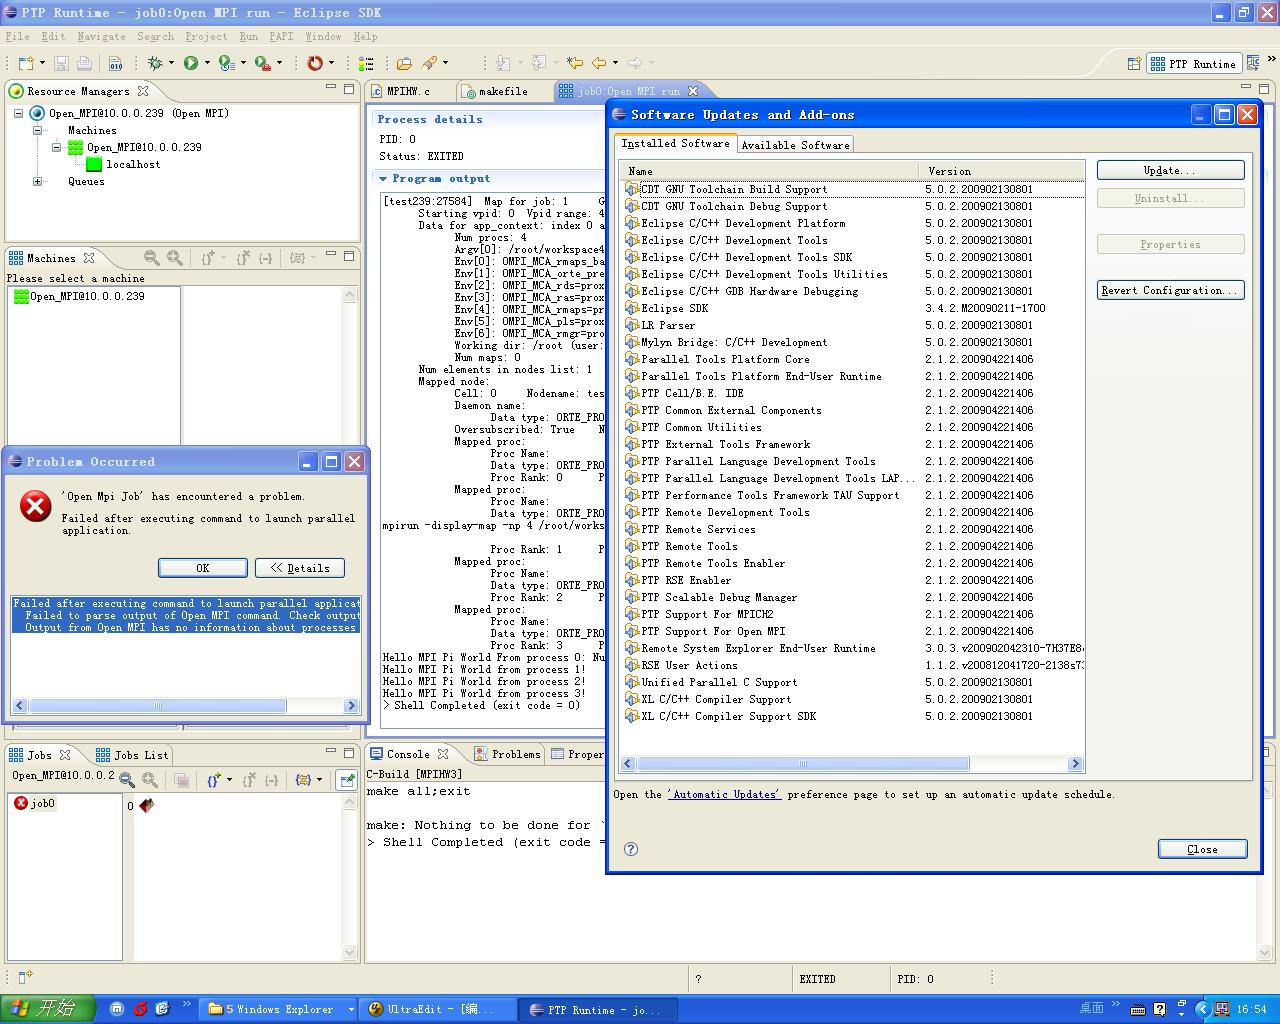The height and width of the screenshot is (1024, 1280).
Task: Click the traffic-light list icon in toolbar
Action: coord(366,63)
